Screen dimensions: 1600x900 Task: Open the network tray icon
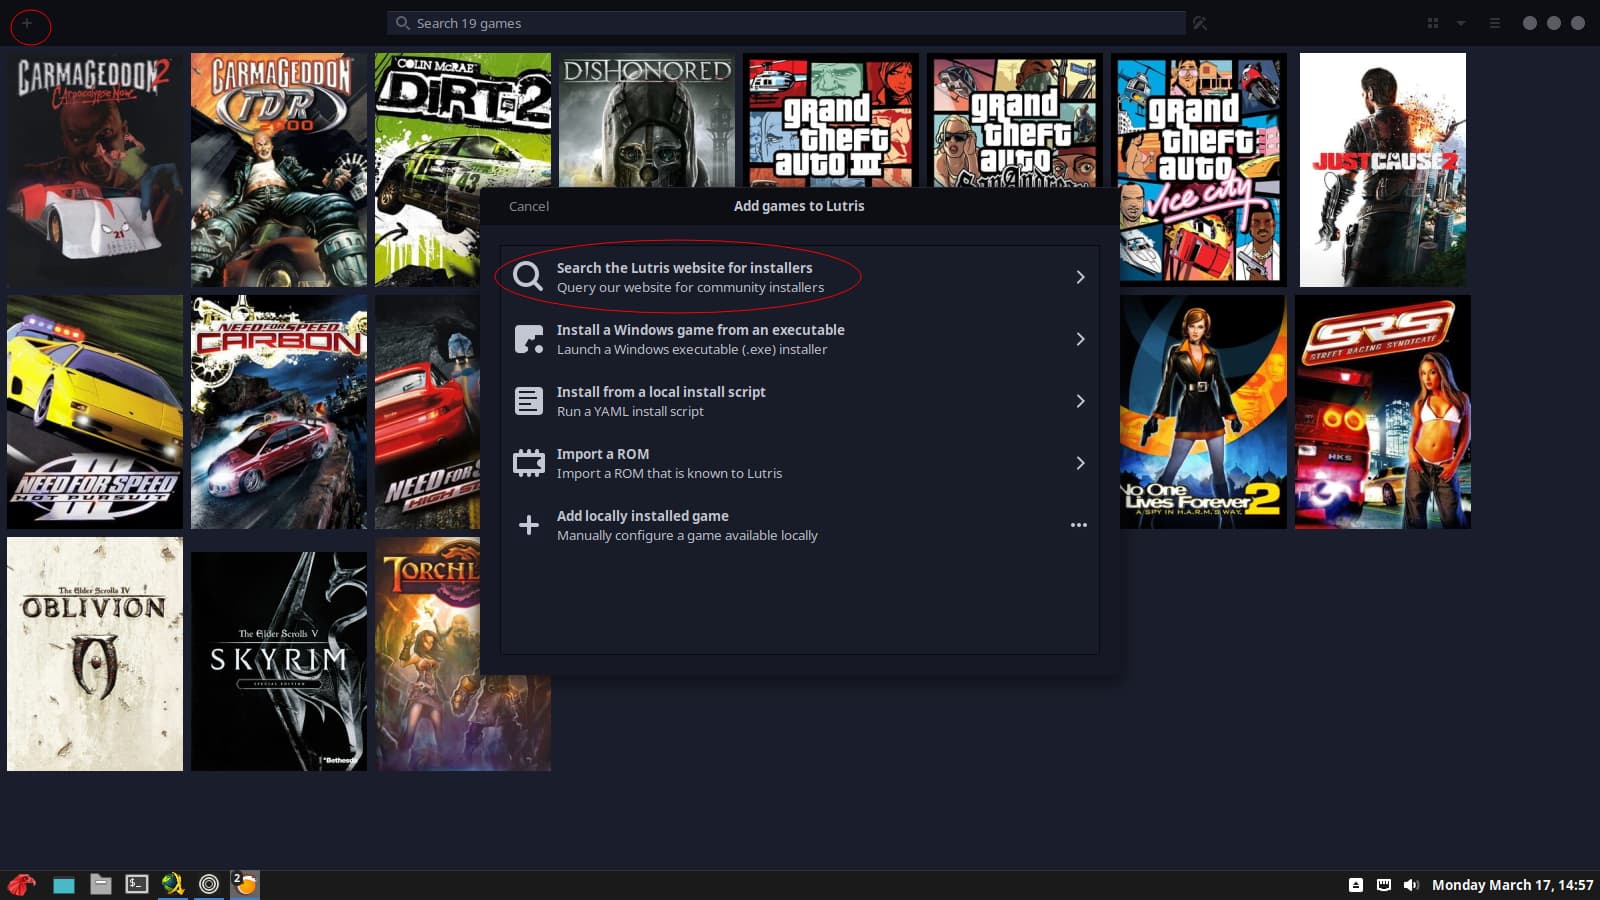pyautogui.click(x=1384, y=885)
